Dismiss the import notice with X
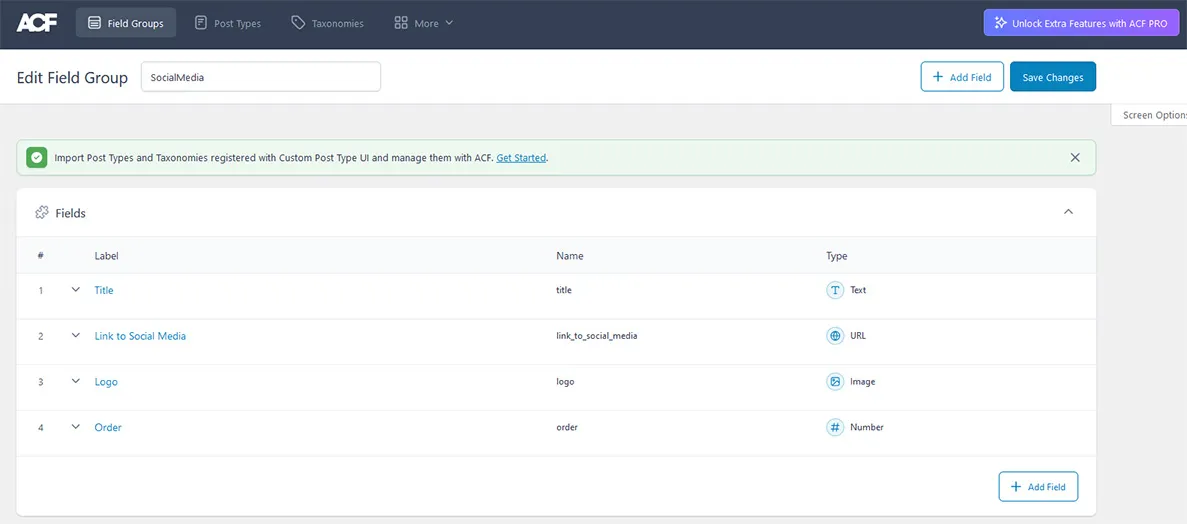This screenshot has height=524, width=1187. click(1075, 158)
